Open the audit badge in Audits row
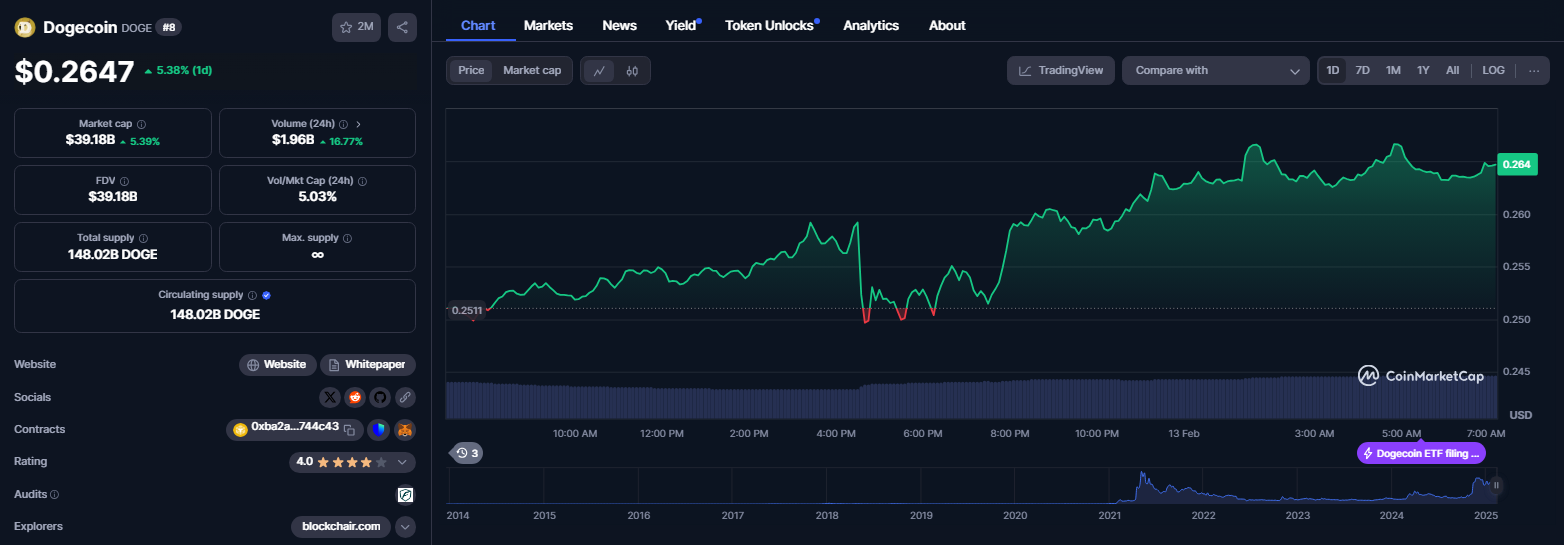The width and height of the screenshot is (1564, 545). click(405, 494)
